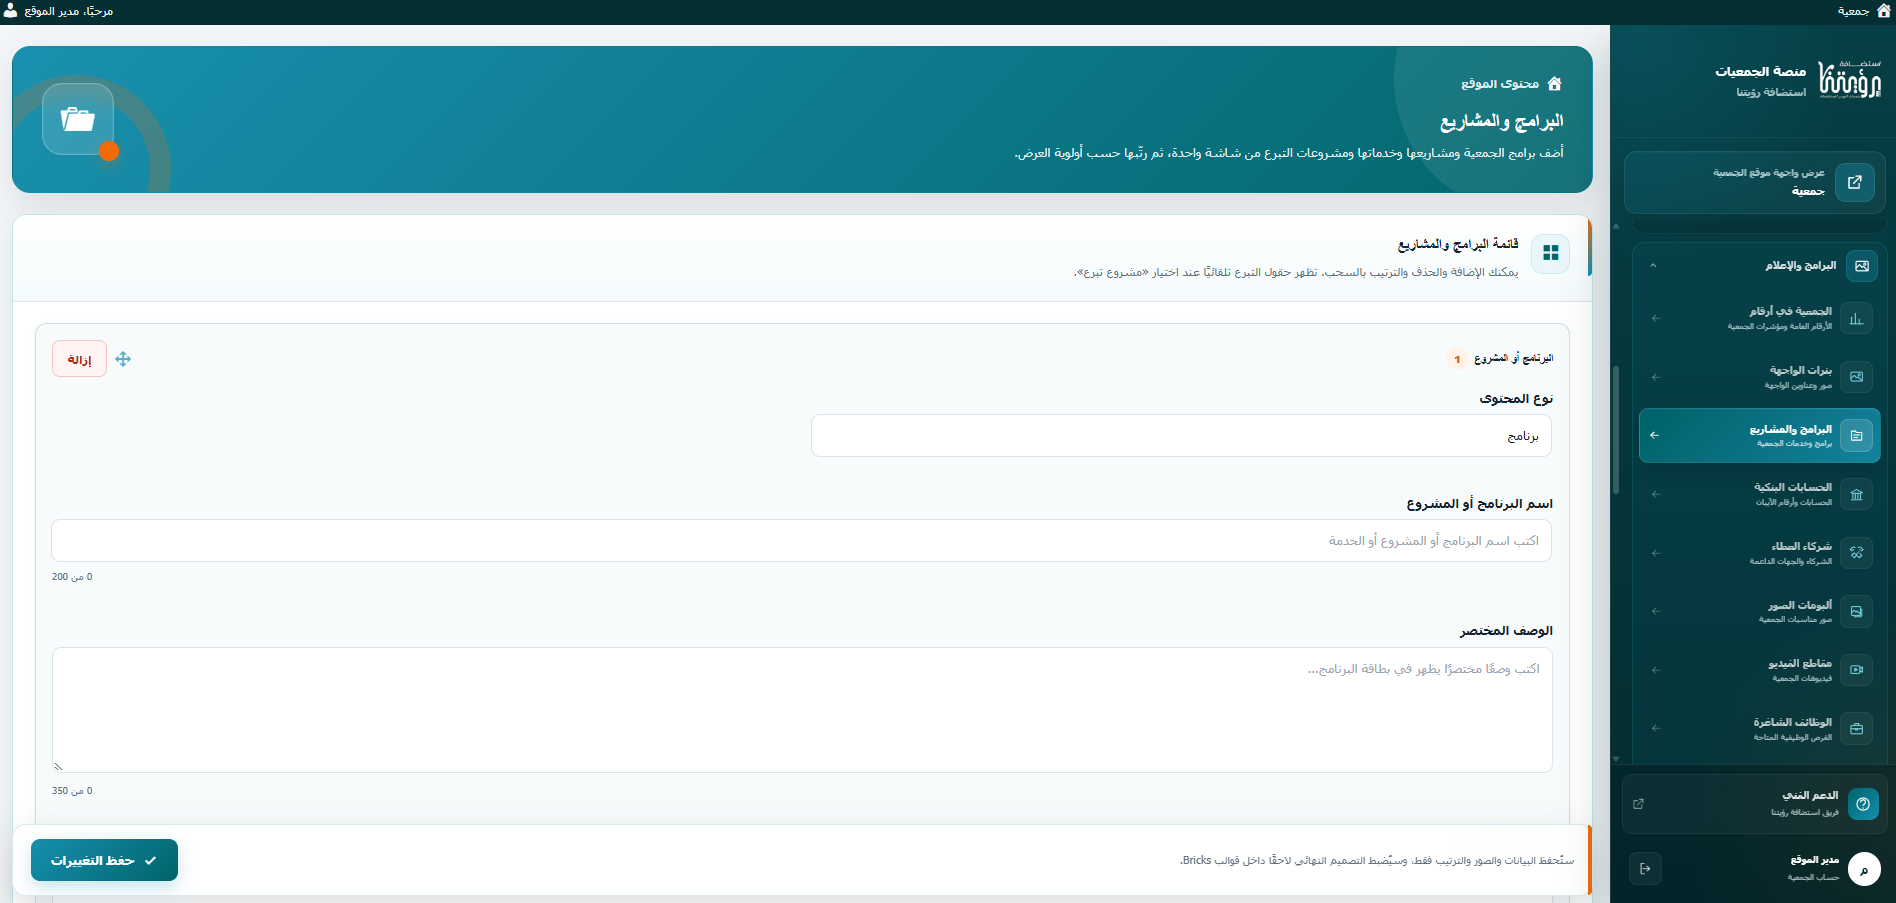Screen dimensions: 1896x903
Task: Click the sidebar scrollbar up arrow
Action: coord(1616,226)
